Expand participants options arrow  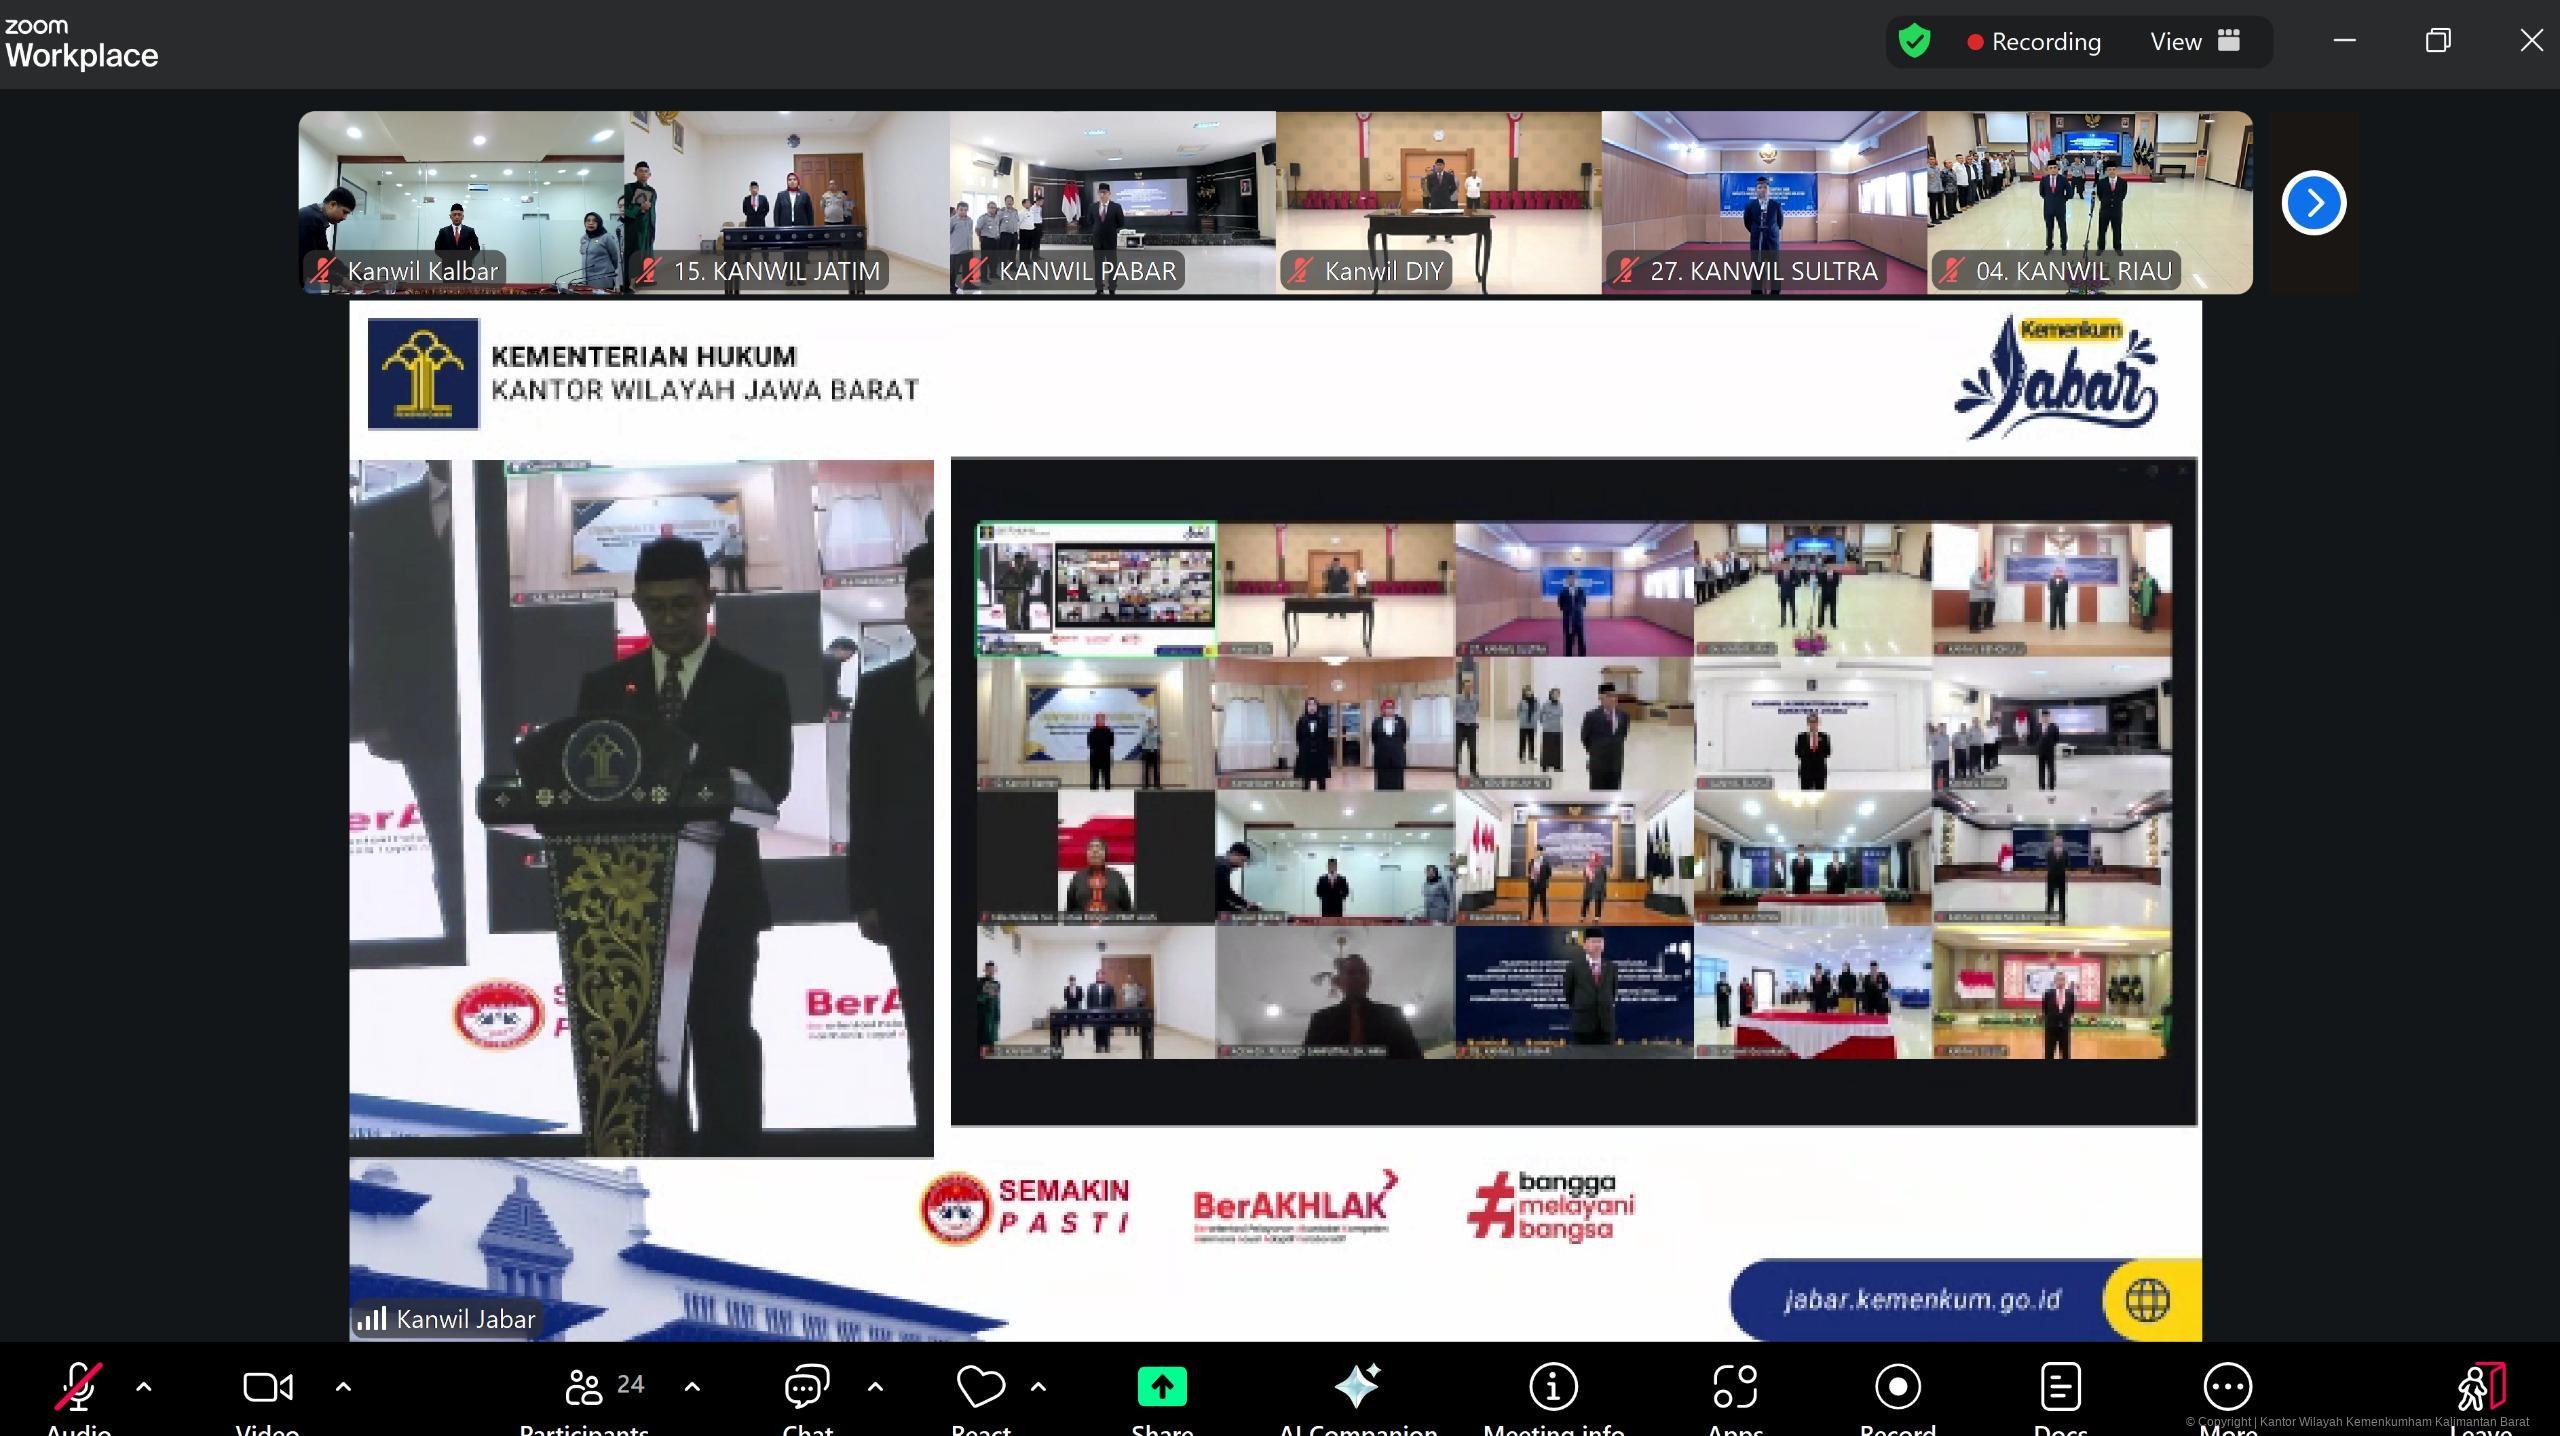coord(692,1387)
